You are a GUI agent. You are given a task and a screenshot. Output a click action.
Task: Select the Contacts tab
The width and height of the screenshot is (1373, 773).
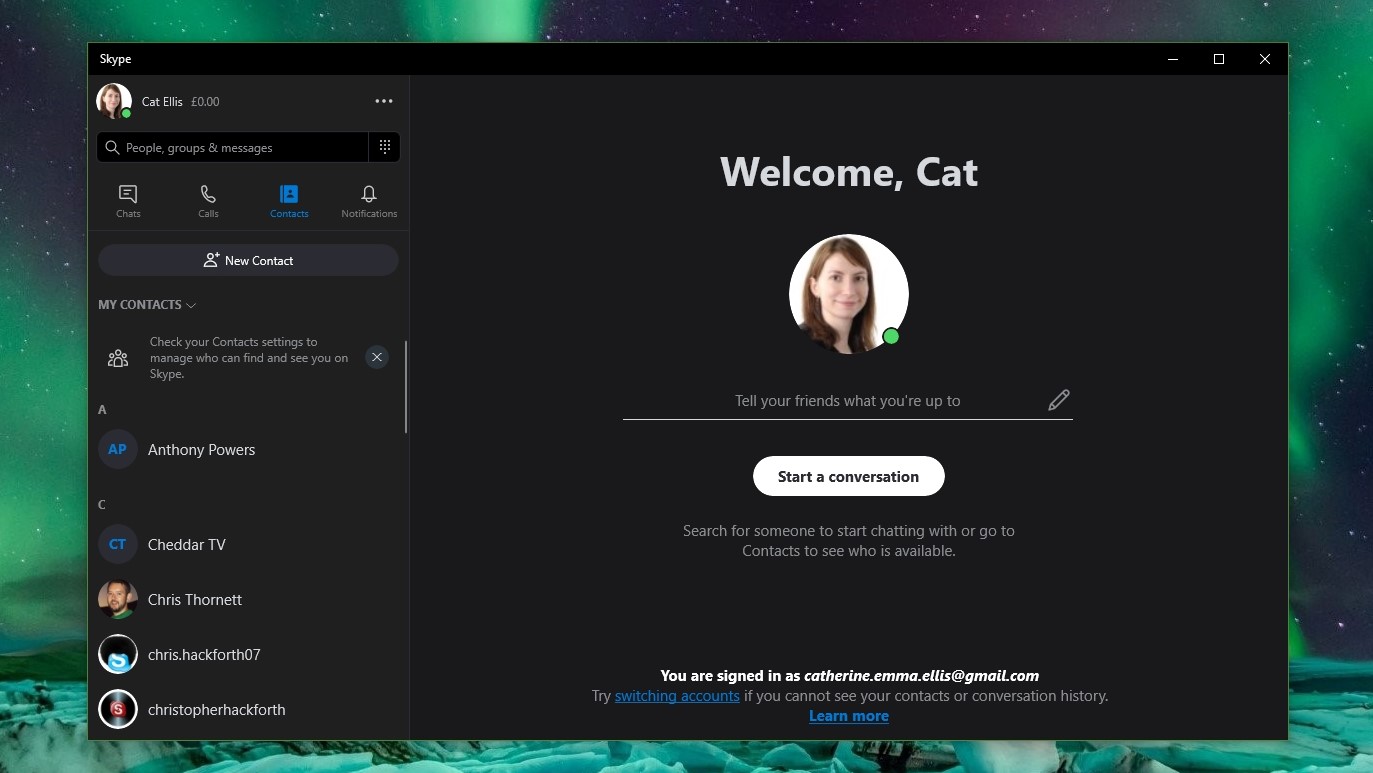[289, 201]
